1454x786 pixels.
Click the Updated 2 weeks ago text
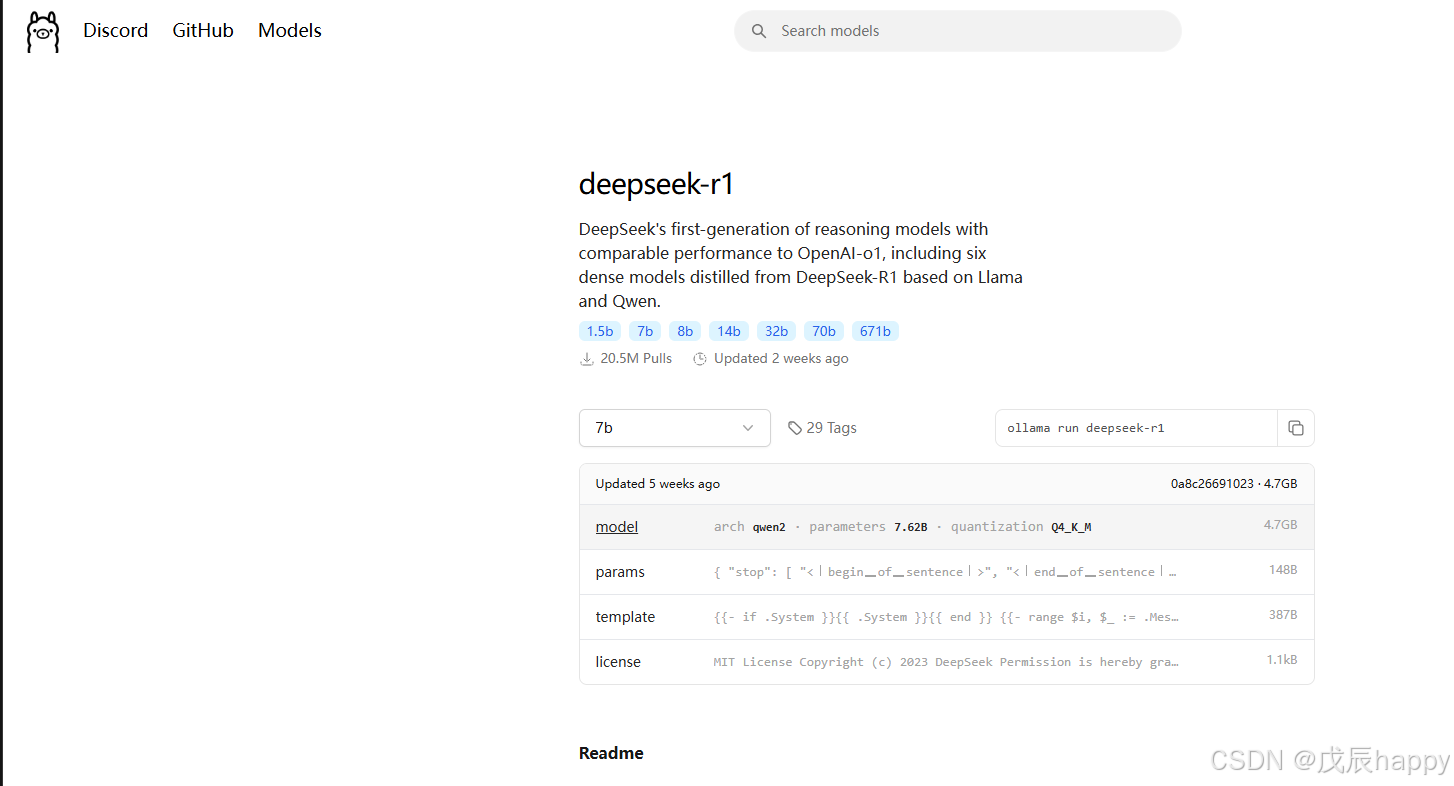point(781,359)
